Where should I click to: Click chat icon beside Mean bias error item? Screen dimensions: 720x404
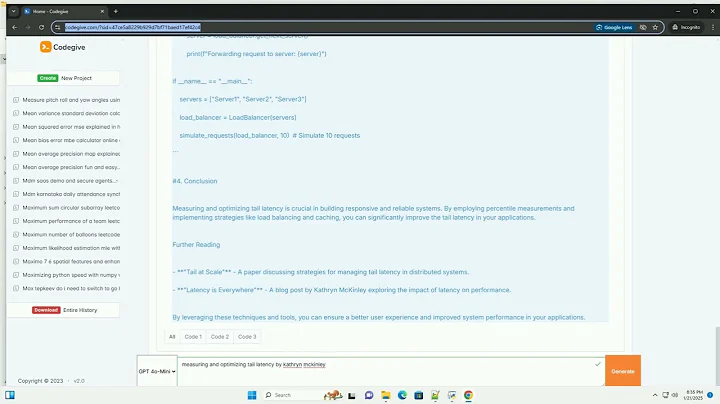point(16,140)
